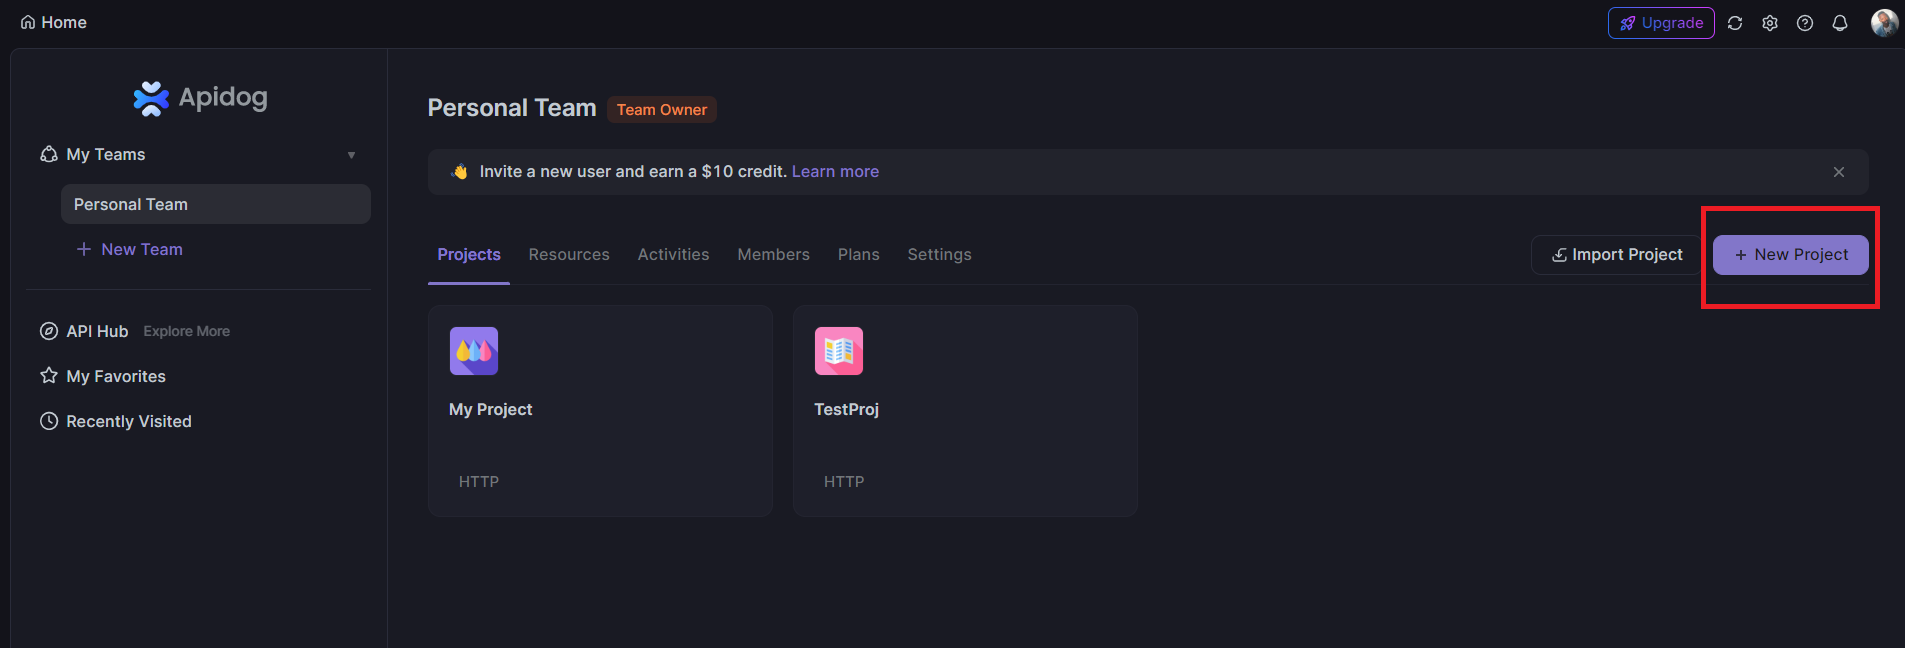Open API Hub

[97, 331]
